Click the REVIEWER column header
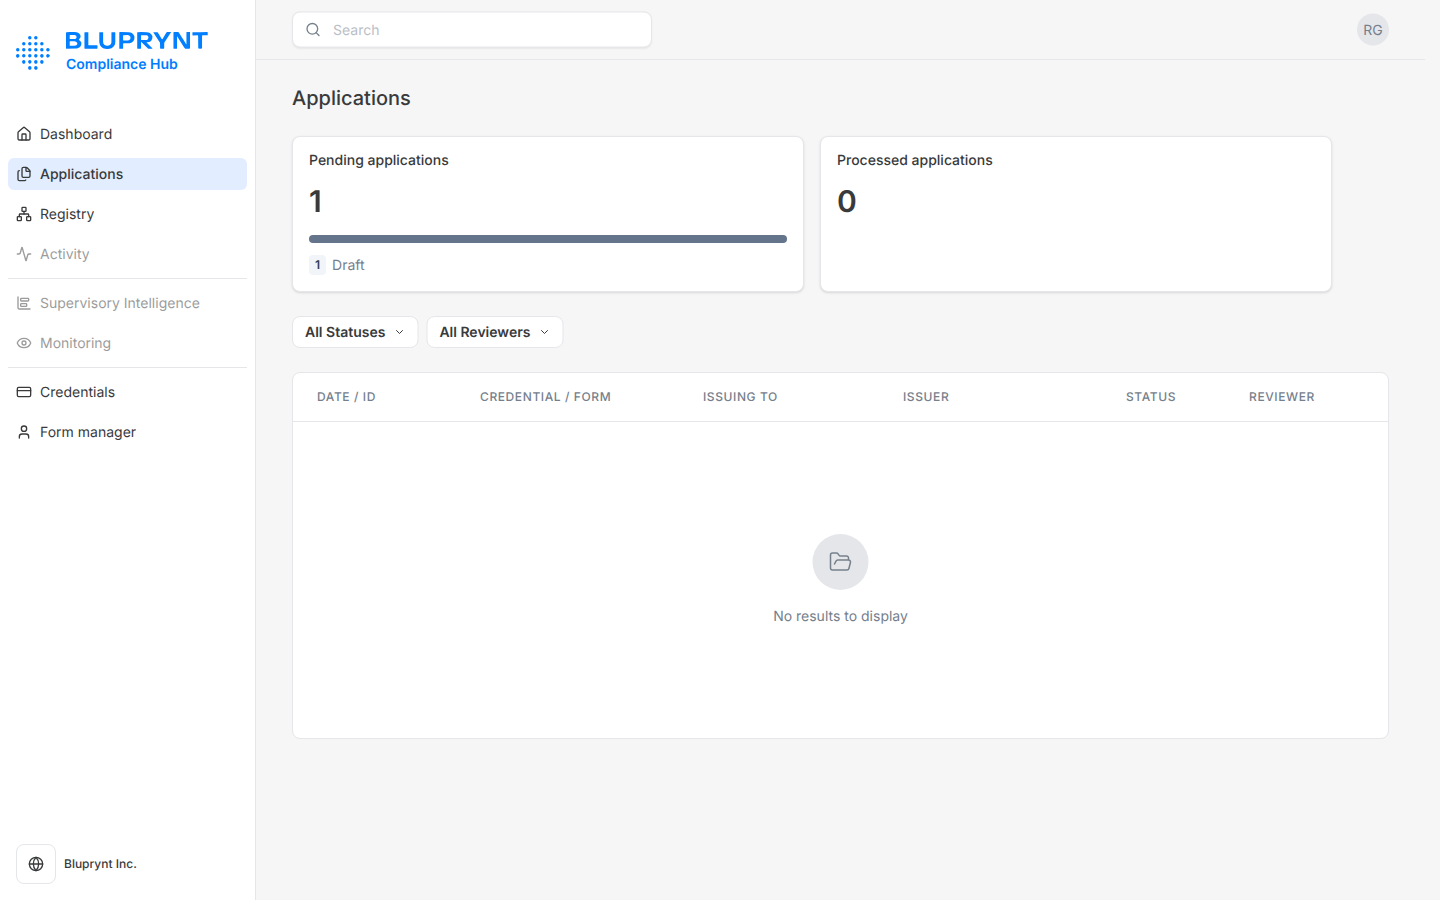 tap(1282, 397)
